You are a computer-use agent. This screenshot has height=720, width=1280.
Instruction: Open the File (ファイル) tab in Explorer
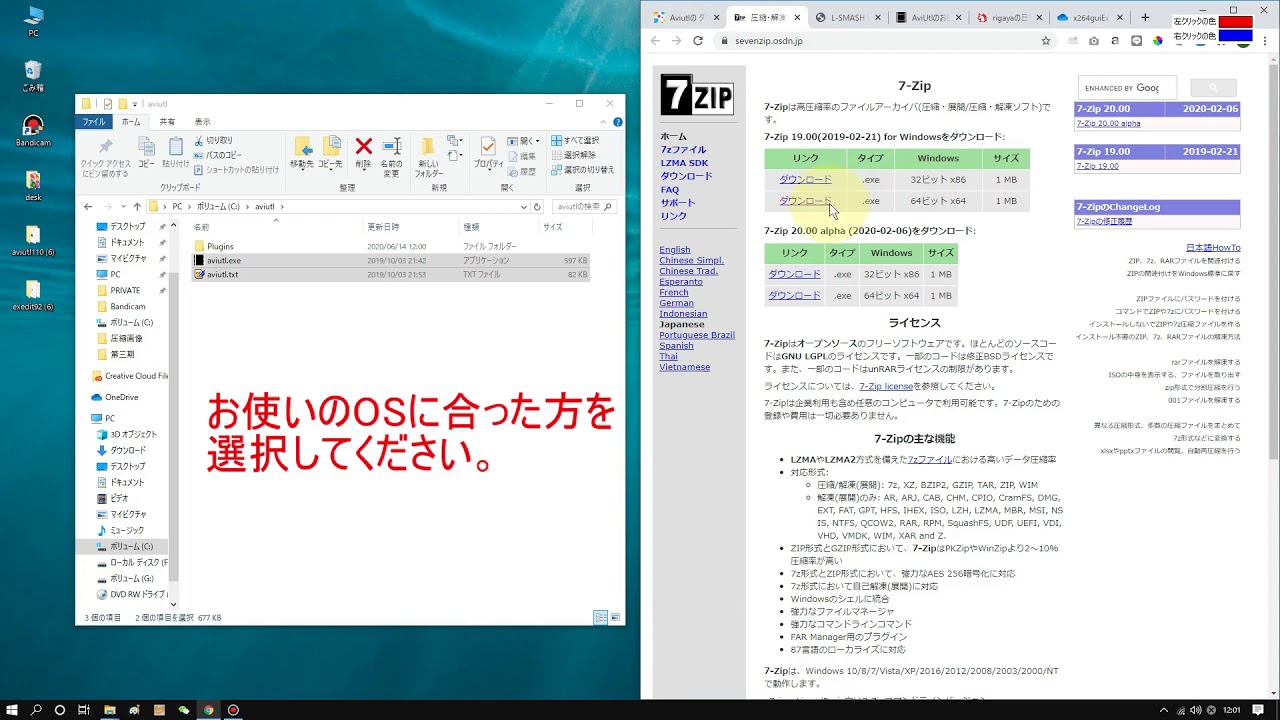click(94, 122)
